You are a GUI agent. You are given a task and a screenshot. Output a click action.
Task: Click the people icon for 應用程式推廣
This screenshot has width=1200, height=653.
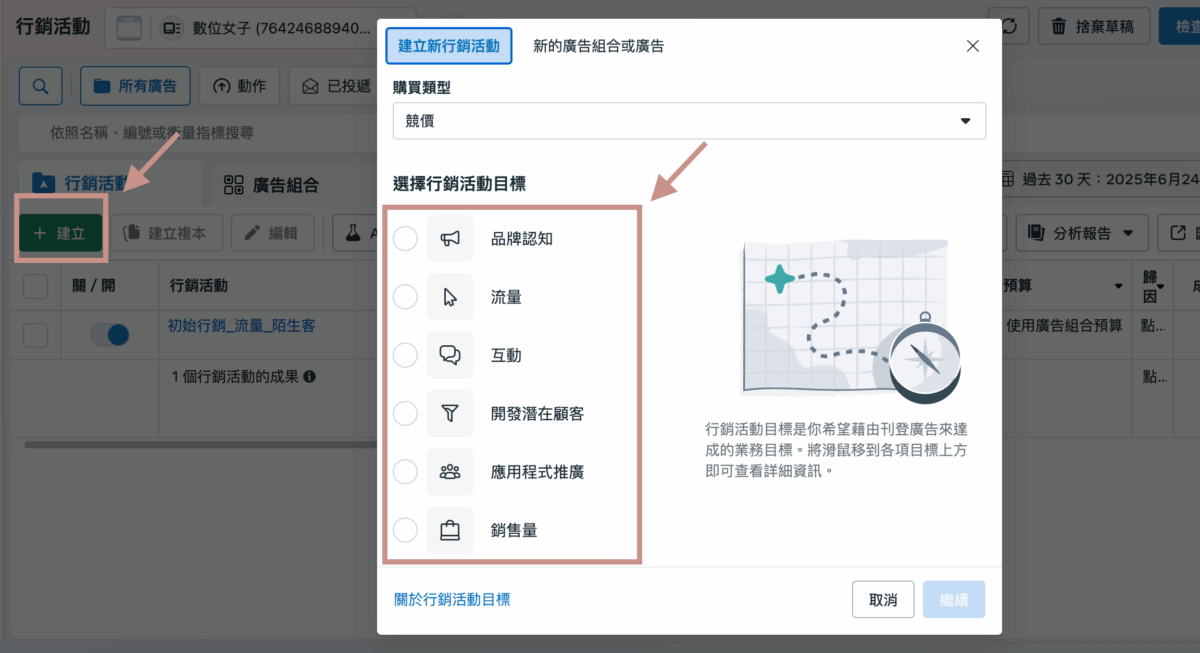450,471
